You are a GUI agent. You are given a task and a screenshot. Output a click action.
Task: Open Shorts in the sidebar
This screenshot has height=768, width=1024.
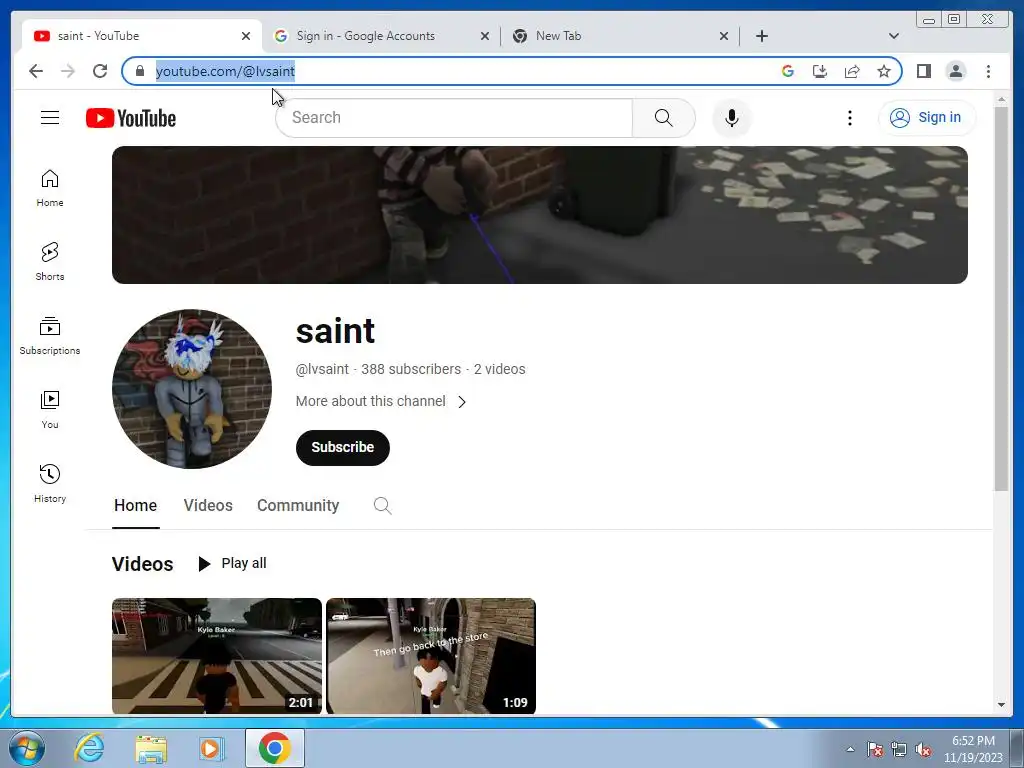click(50, 262)
